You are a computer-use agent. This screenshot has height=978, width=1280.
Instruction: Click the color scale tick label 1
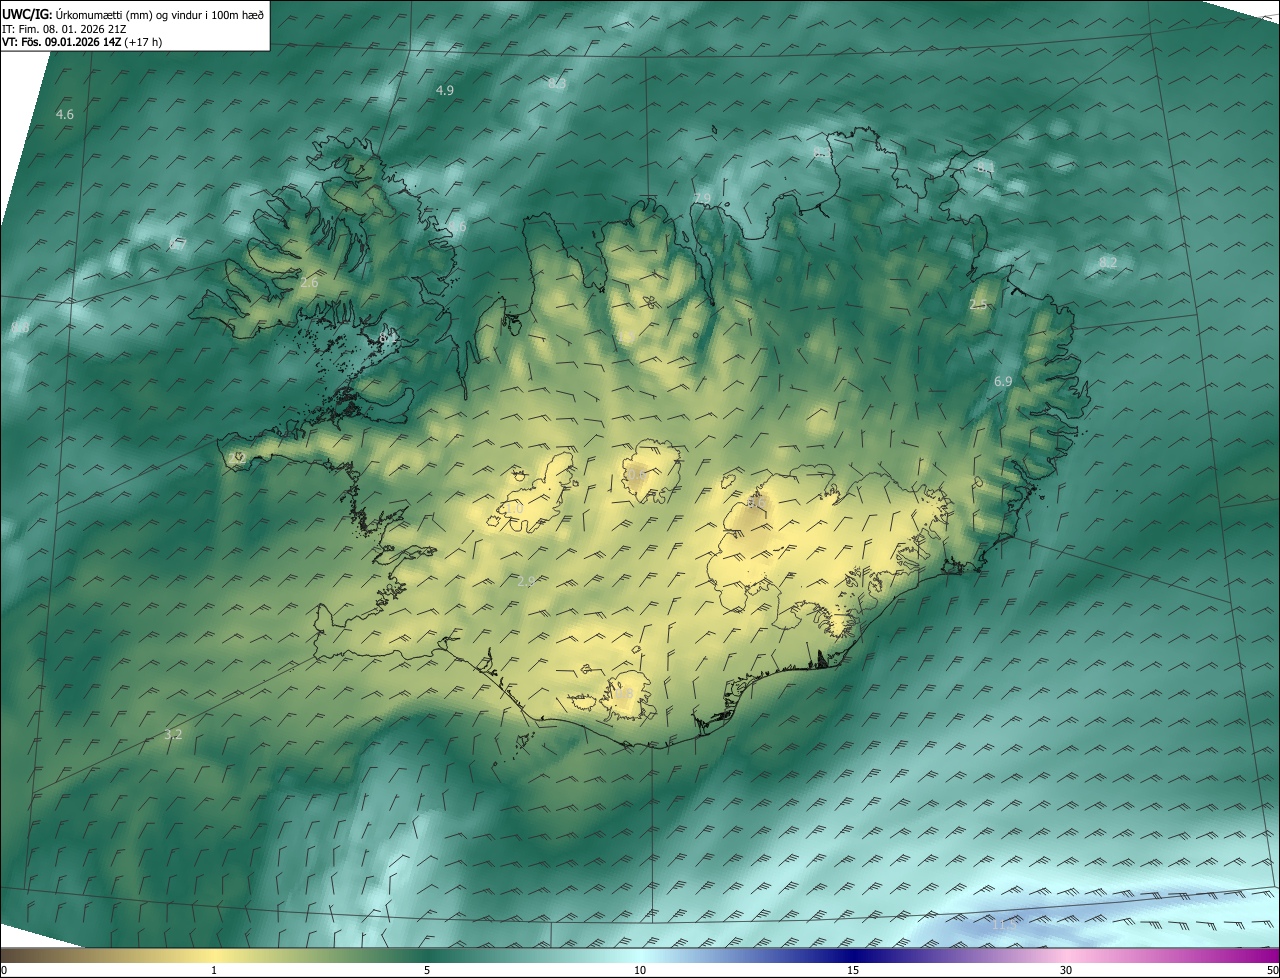[214, 970]
